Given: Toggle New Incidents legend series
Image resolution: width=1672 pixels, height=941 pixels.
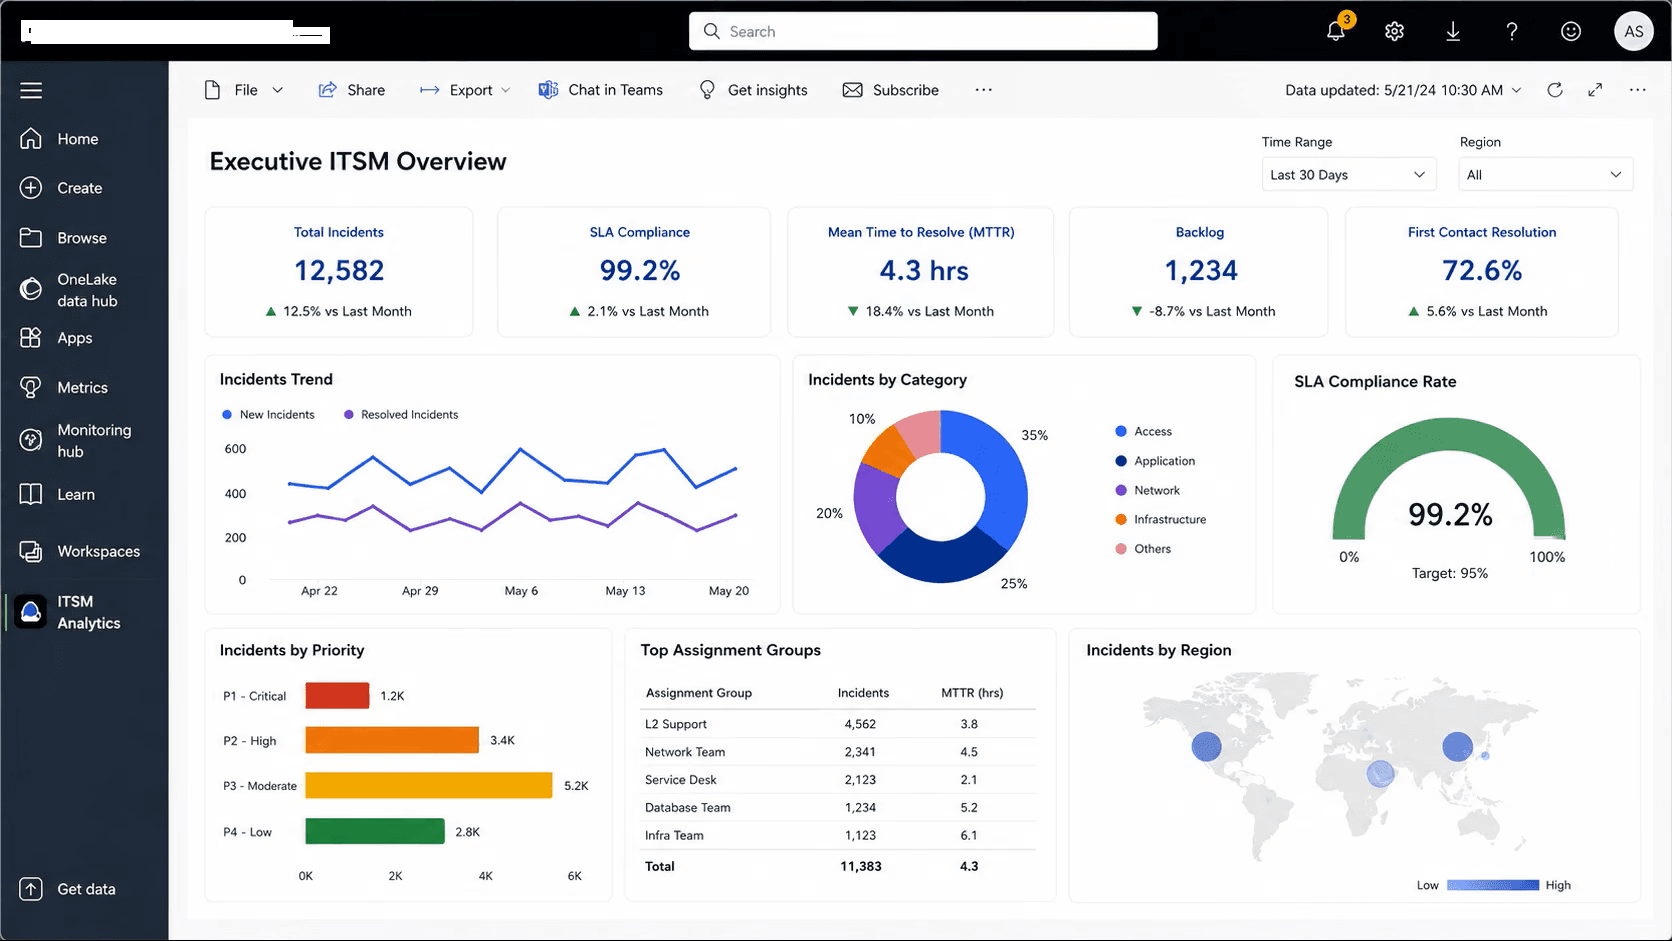Looking at the screenshot, I should (x=268, y=415).
